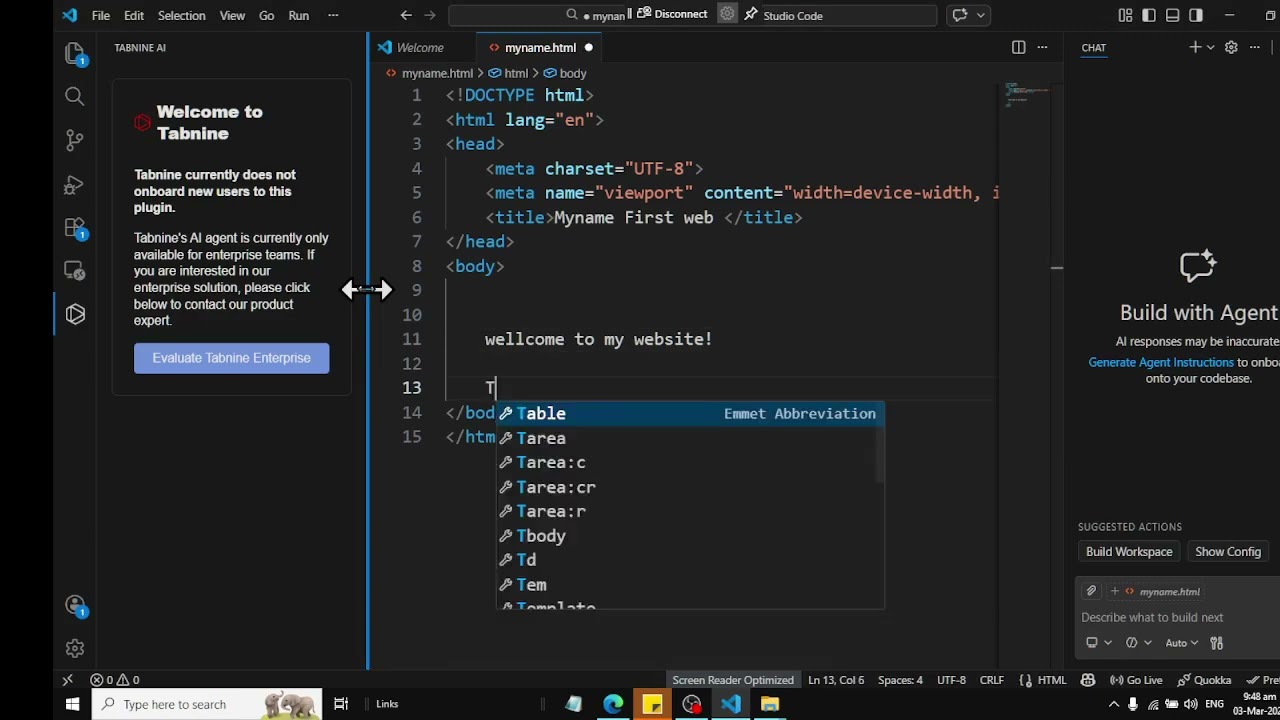
Task: Open Copilot status icon in status bar
Action: pos(1087,680)
